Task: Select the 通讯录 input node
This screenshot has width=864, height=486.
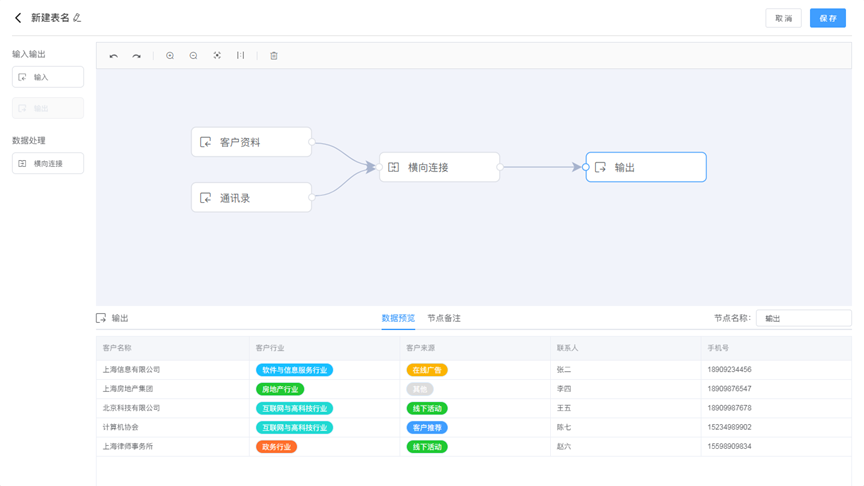Action: coord(251,198)
